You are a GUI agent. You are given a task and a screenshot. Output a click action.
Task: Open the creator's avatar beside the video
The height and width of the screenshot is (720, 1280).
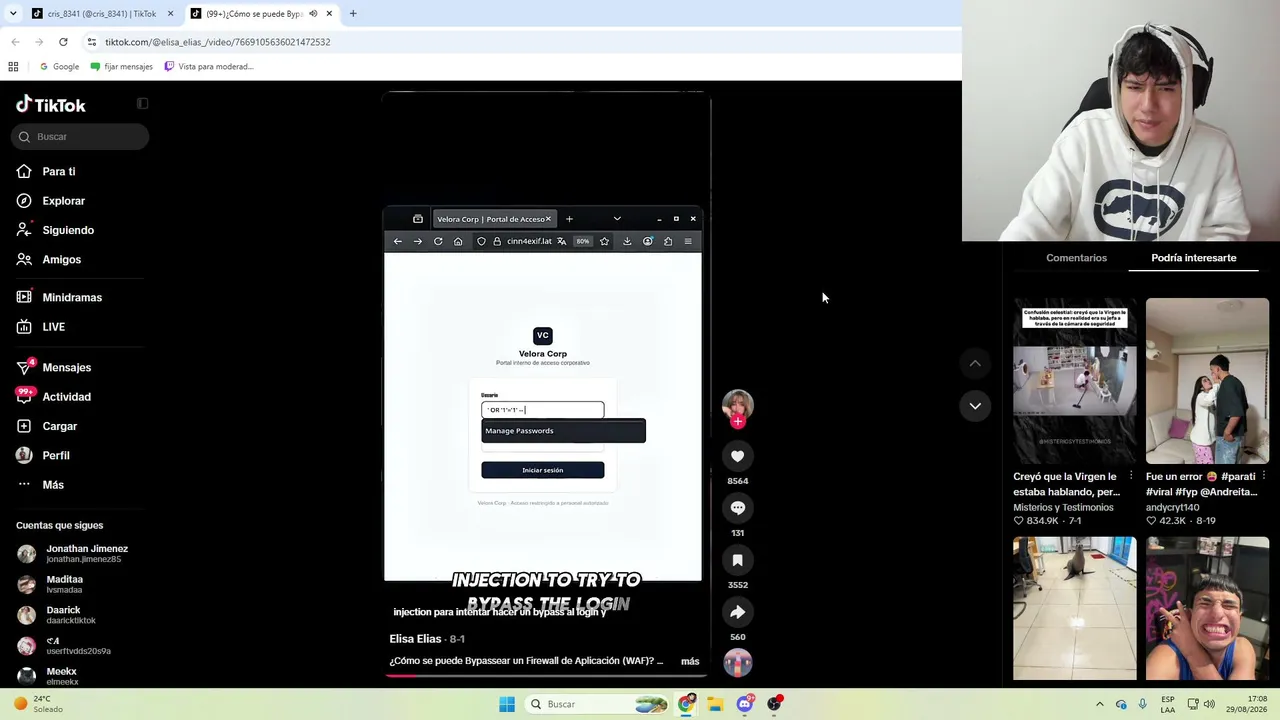point(738,403)
